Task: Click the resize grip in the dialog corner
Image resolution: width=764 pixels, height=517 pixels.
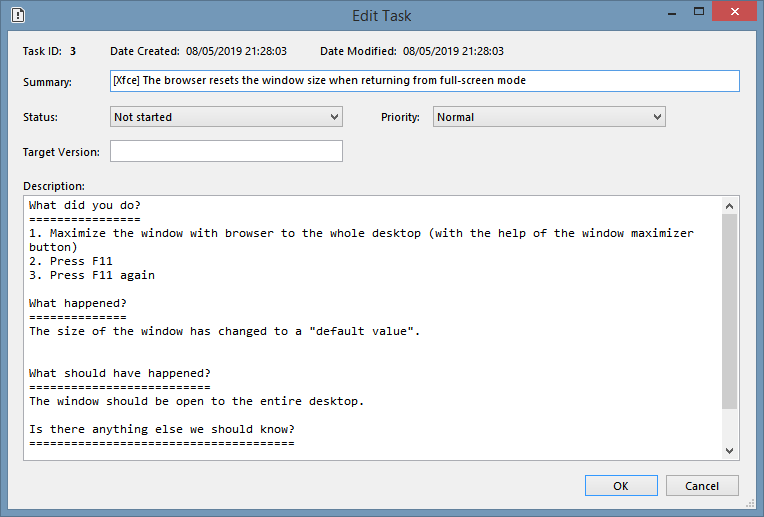Action: [x=750, y=504]
